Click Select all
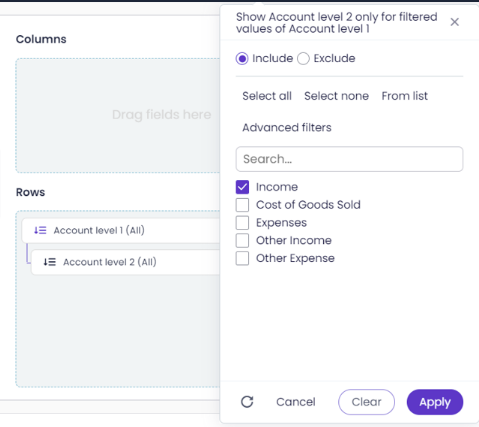 (x=267, y=96)
